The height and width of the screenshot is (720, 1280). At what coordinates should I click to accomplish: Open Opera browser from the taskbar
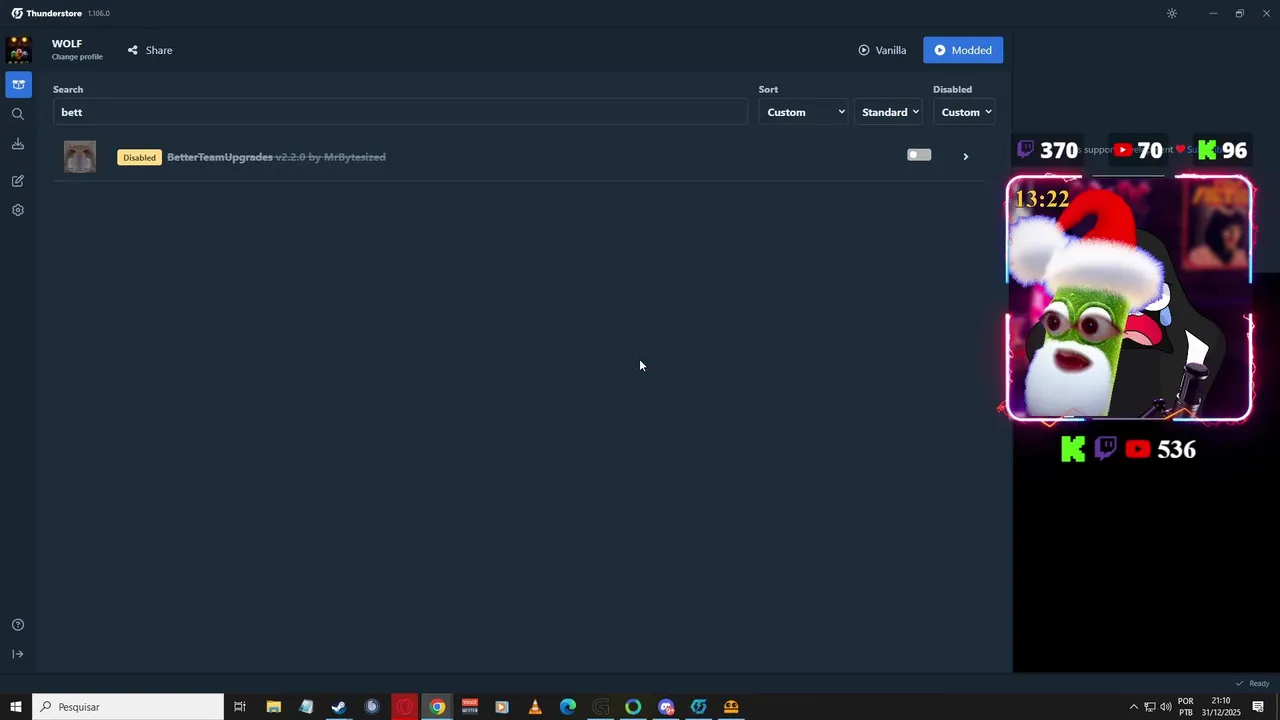[404, 707]
